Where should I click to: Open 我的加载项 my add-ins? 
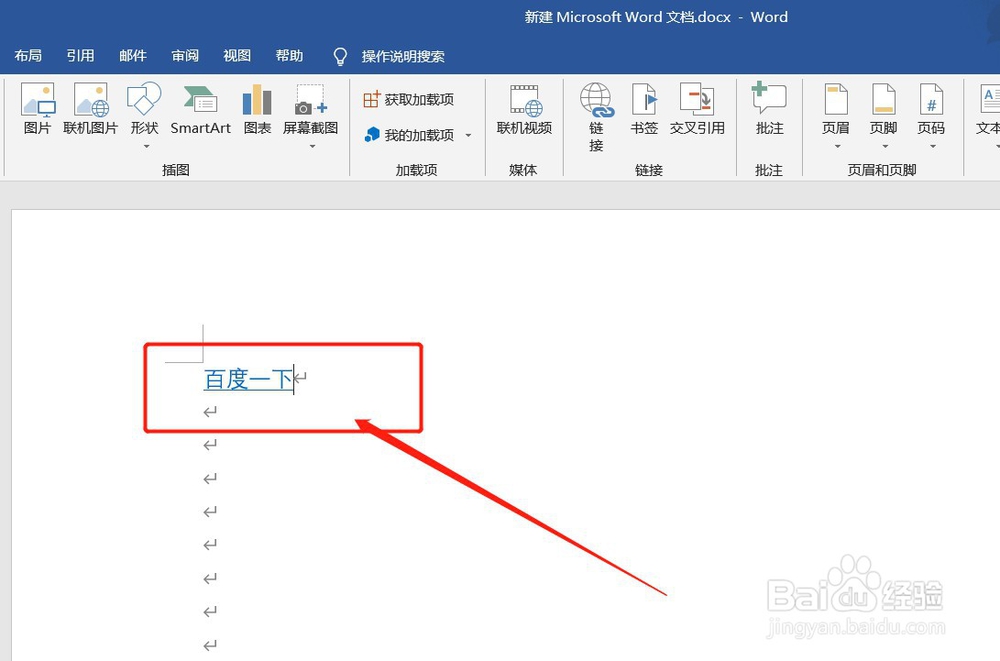click(409, 135)
